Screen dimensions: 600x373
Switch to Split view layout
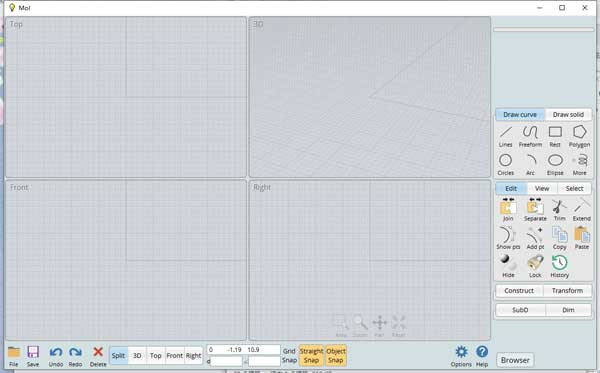tap(118, 356)
